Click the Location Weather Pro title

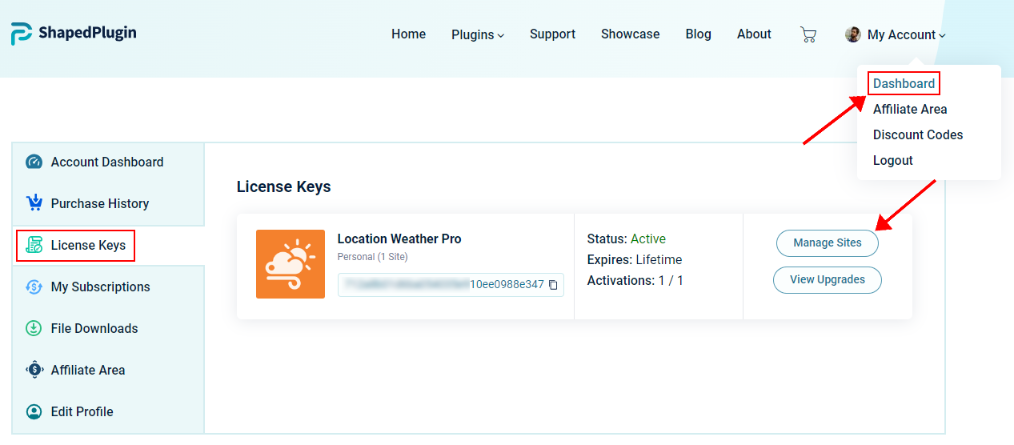(400, 239)
